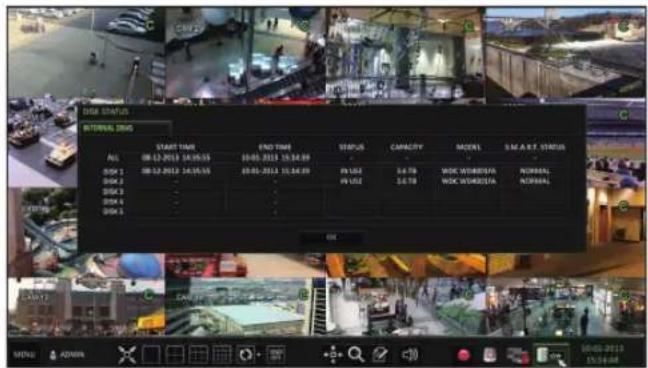Toggle audio with the speaker icon

pos(409,355)
